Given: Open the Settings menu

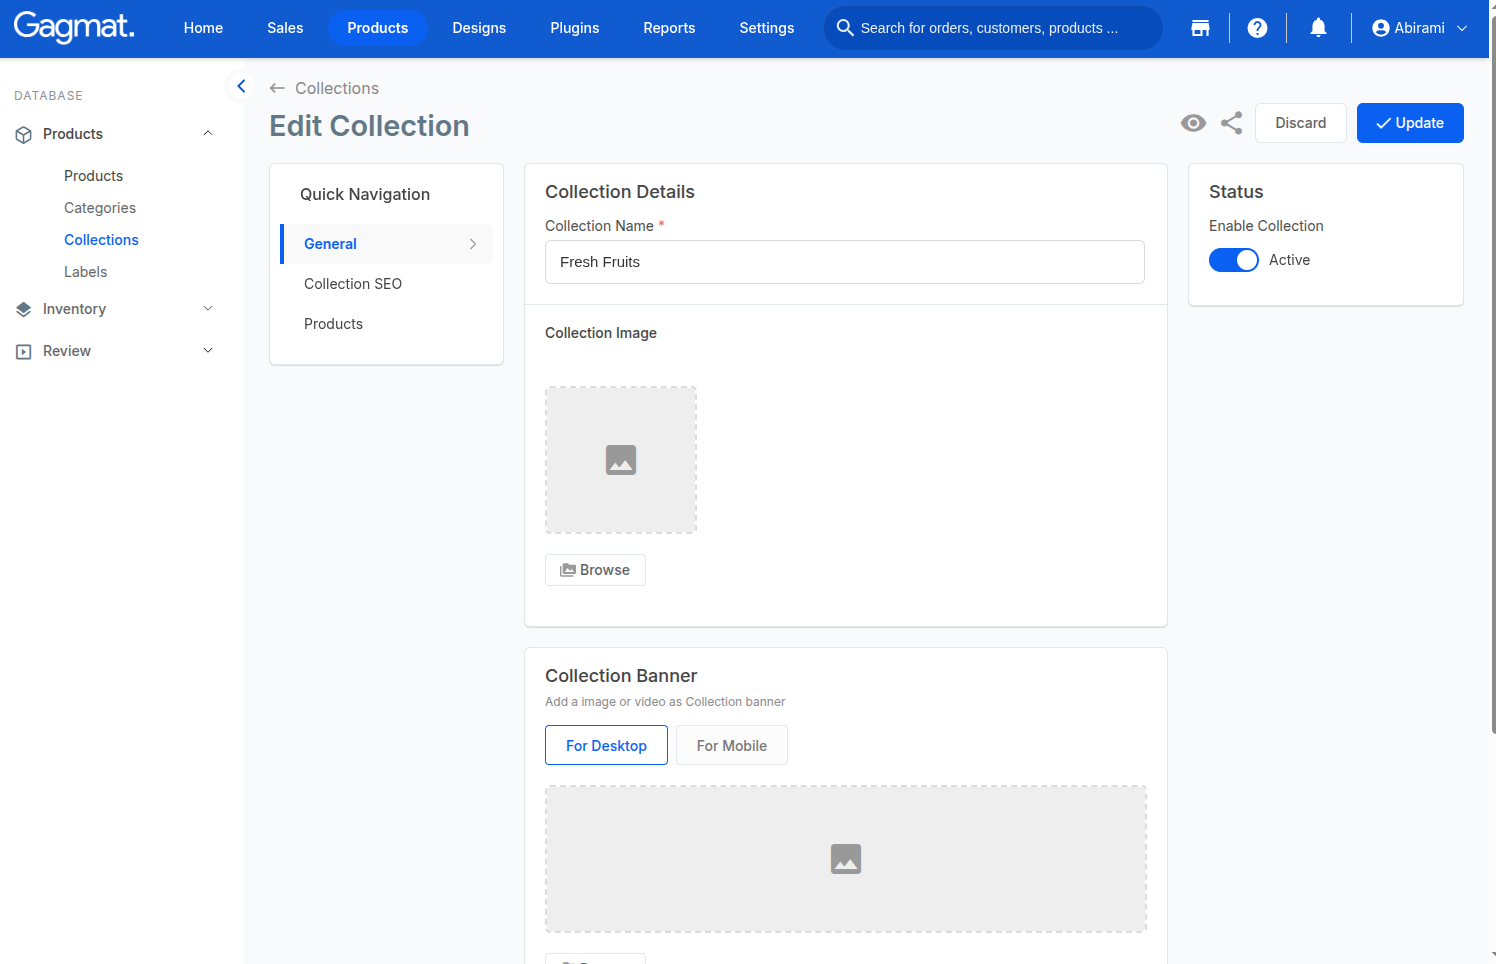Looking at the screenshot, I should (x=767, y=28).
